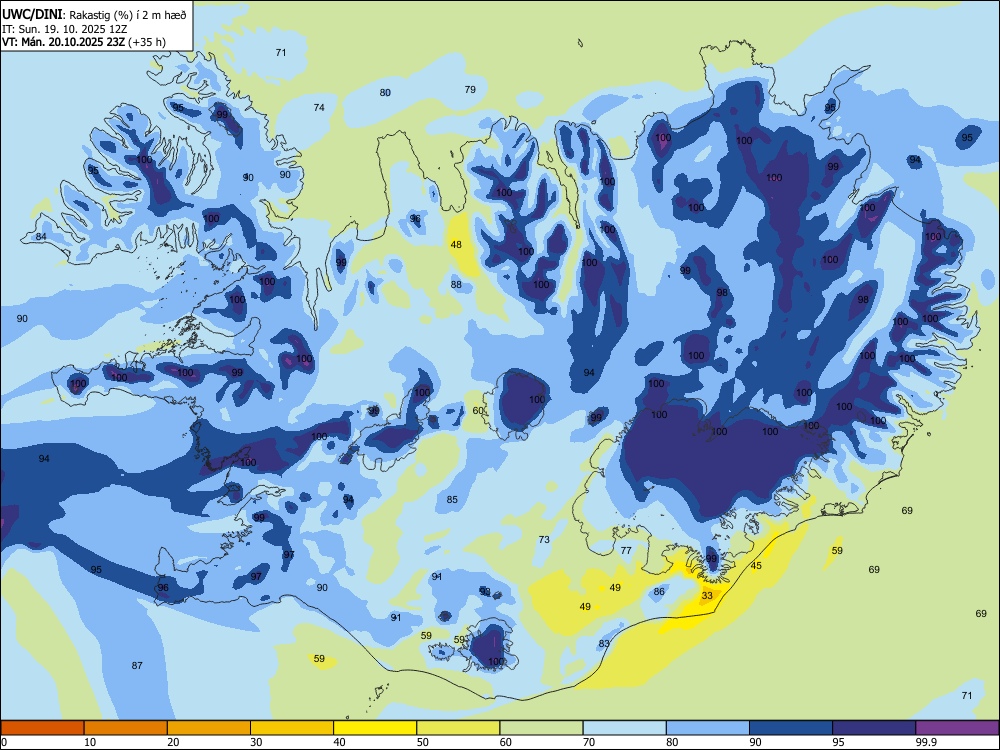The height and width of the screenshot is (750, 1000).
Task: Click the map value '45' near the southeast coast
Action: click(756, 566)
